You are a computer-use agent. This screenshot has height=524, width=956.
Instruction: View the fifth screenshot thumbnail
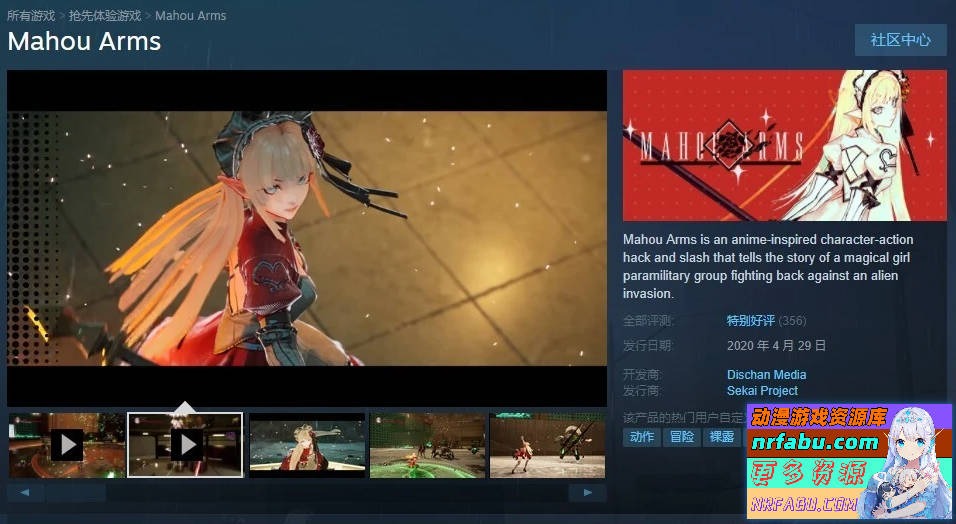point(547,445)
